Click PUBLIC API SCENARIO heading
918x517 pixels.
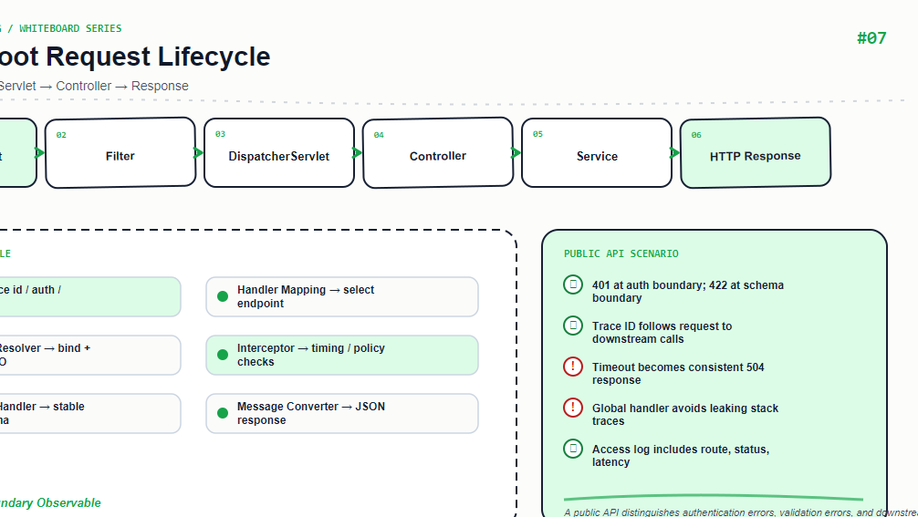[x=621, y=254]
